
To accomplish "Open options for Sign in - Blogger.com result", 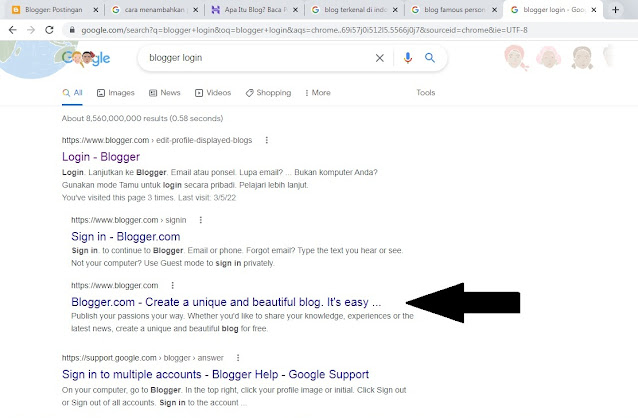I will (x=201, y=220).
